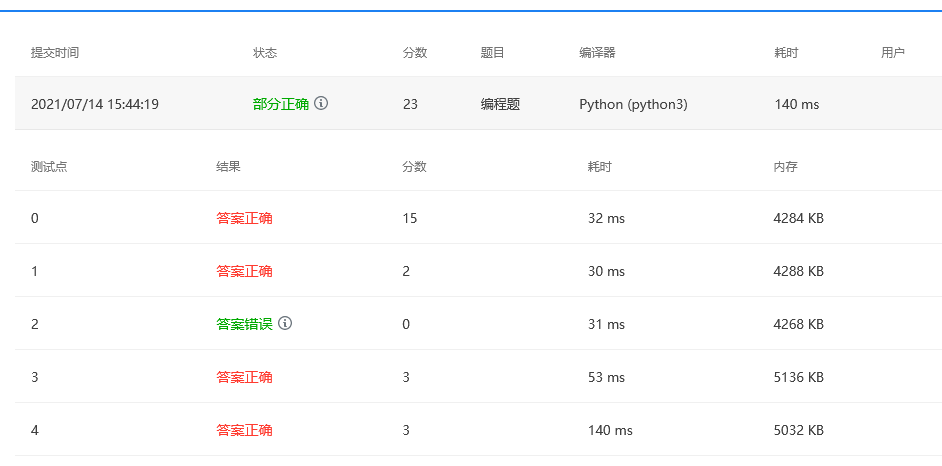This screenshot has width=942, height=466.
Task: Select the 题目 column header
Action: click(493, 53)
